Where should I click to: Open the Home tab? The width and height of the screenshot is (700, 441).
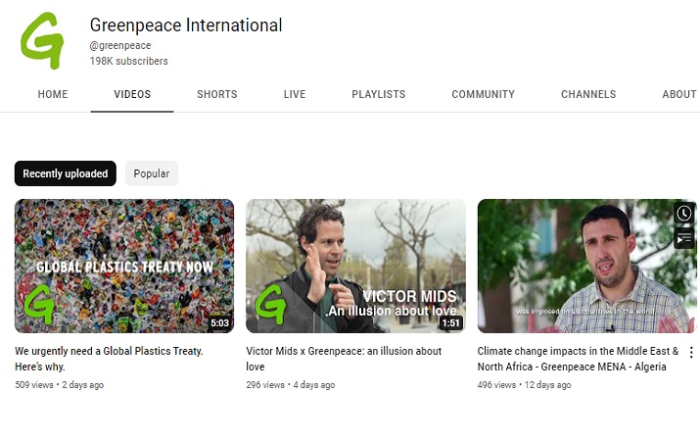coord(53,94)
